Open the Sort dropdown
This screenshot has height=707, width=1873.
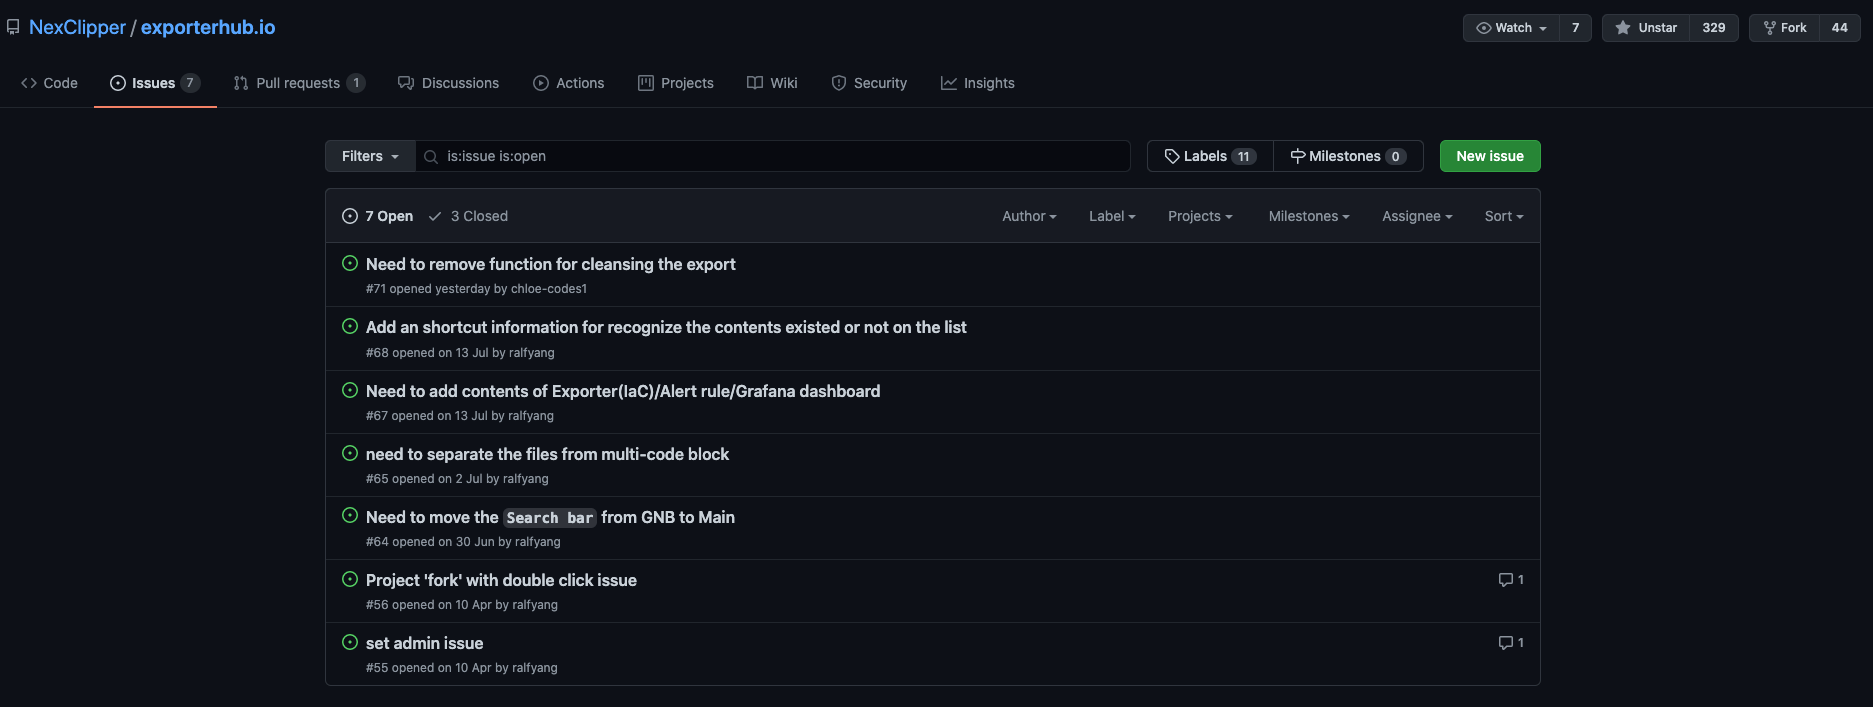point(1504,216)
